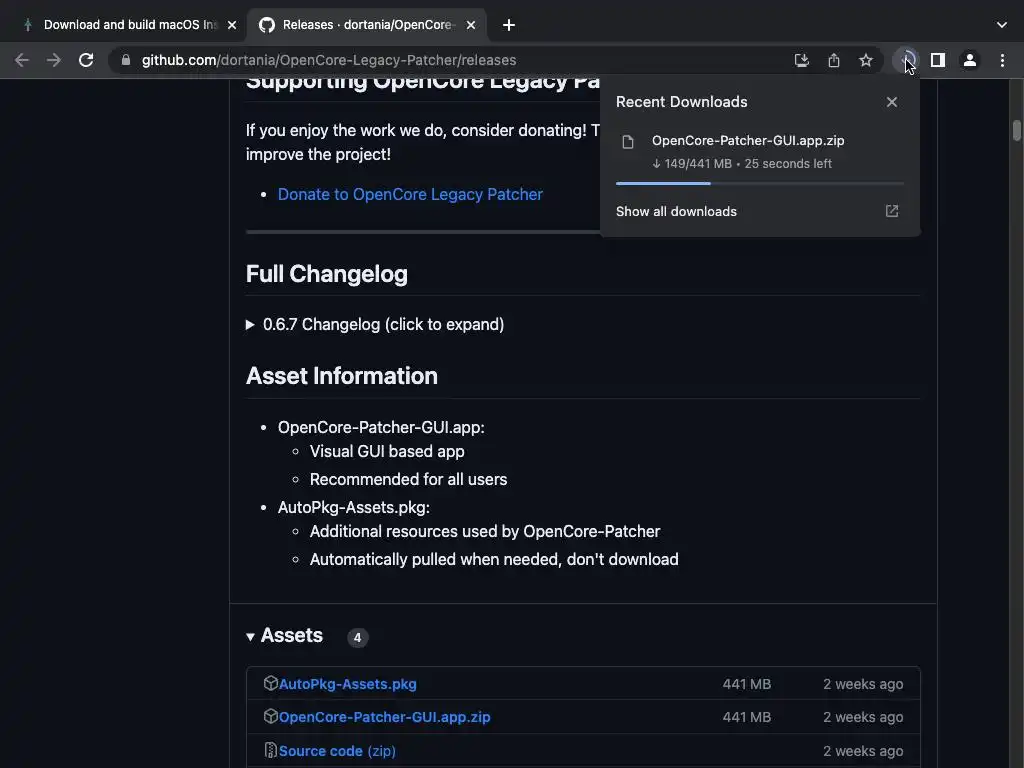
Task: Toggle the browser side panel
Action: coord(937,60)
